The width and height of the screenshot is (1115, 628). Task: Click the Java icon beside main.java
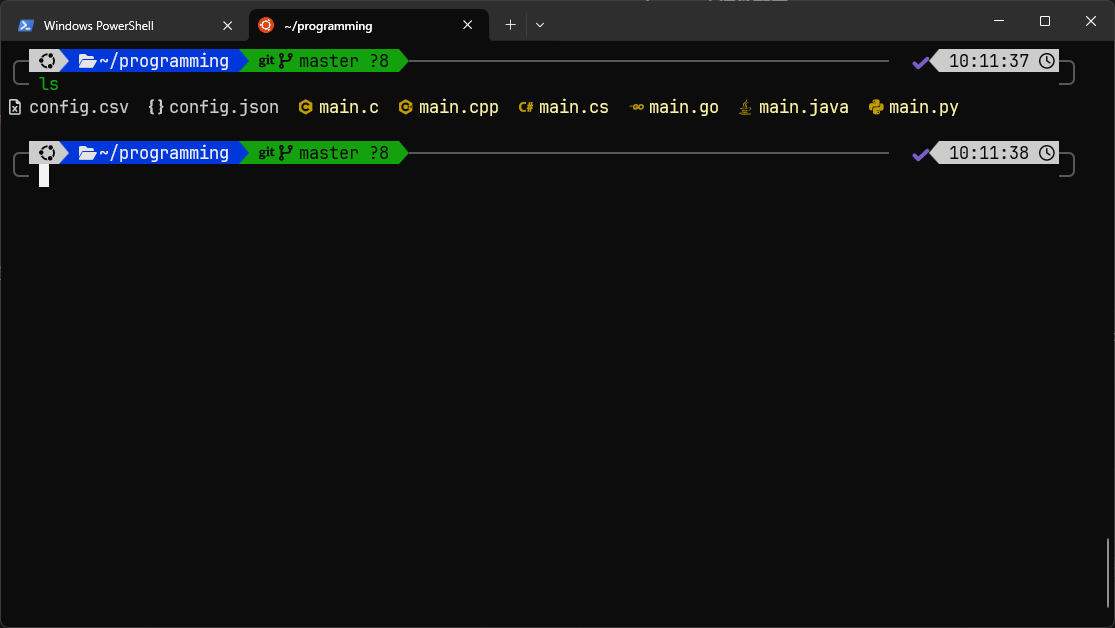[744, 107]
